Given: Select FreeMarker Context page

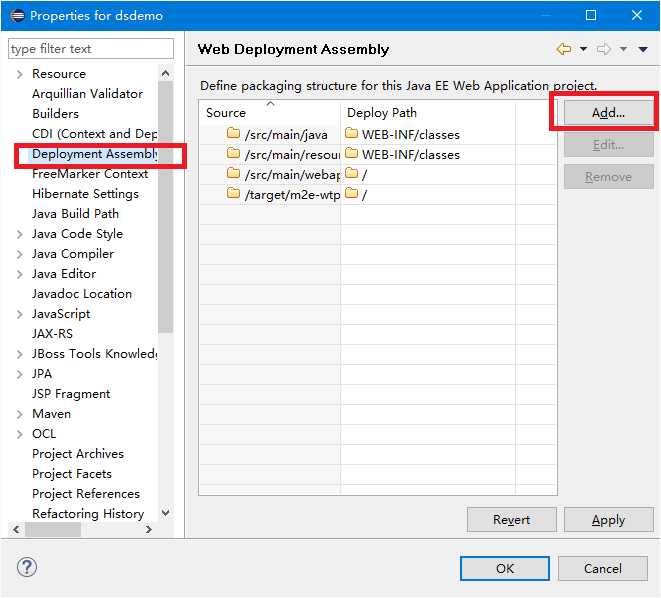Looking at the screenshot, I should (x=90, y=174).
